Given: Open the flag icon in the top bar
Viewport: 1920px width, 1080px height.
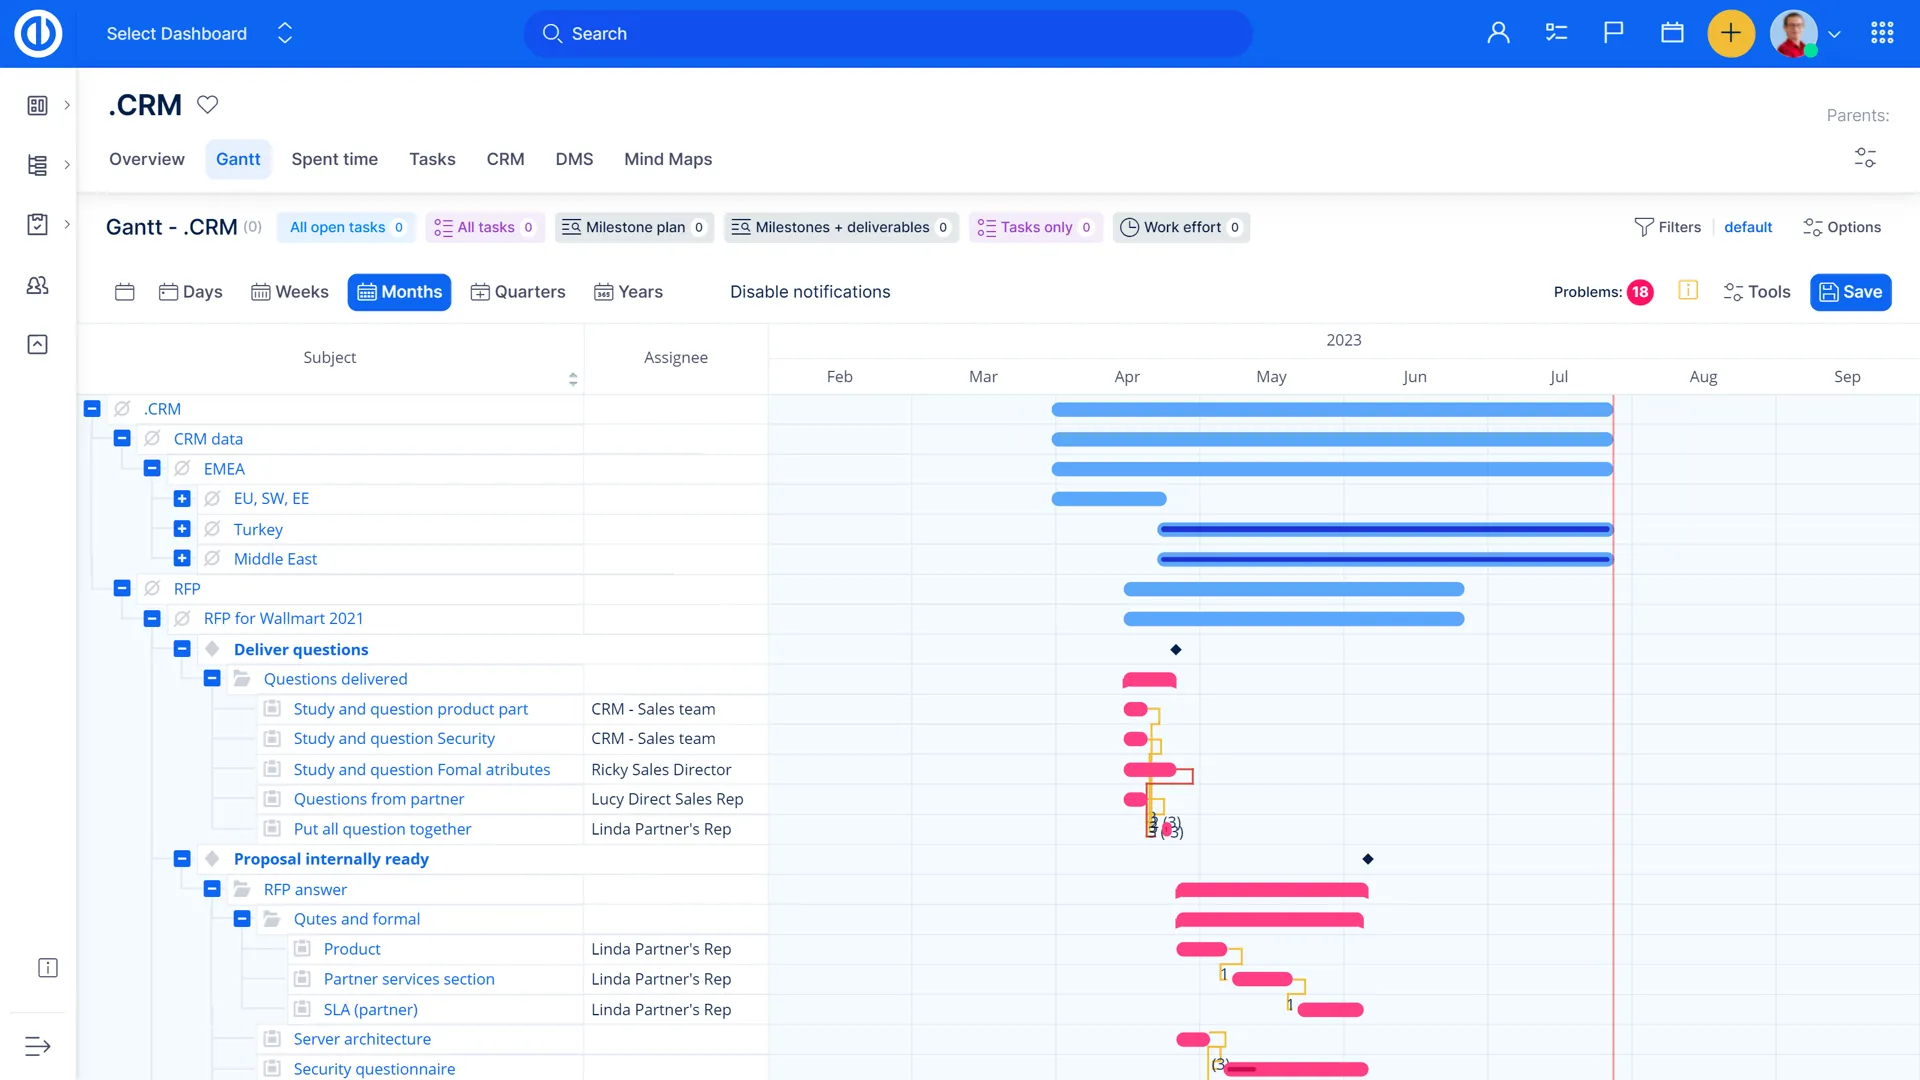Looking at the screenshot, I should (1613, 33).
